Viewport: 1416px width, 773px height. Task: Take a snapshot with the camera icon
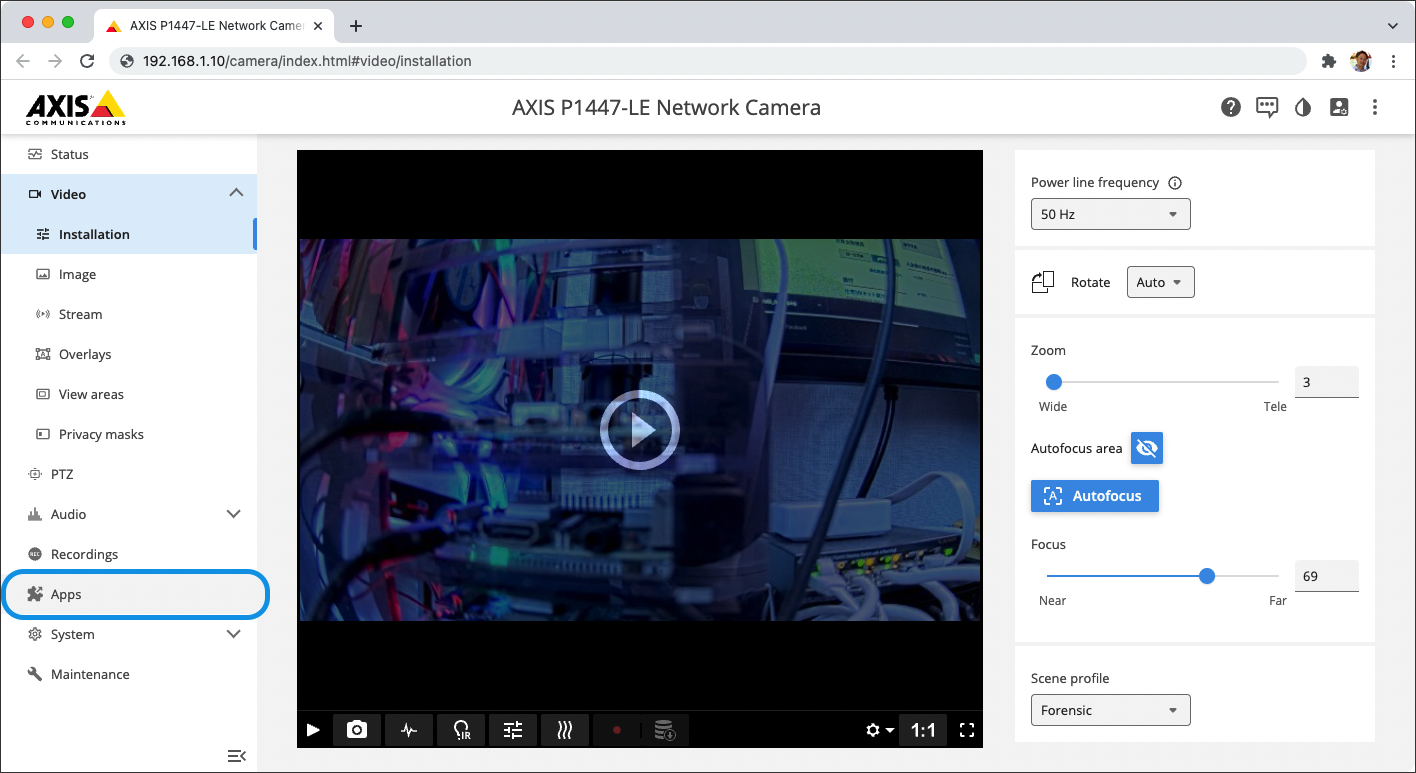click(357, 730)
